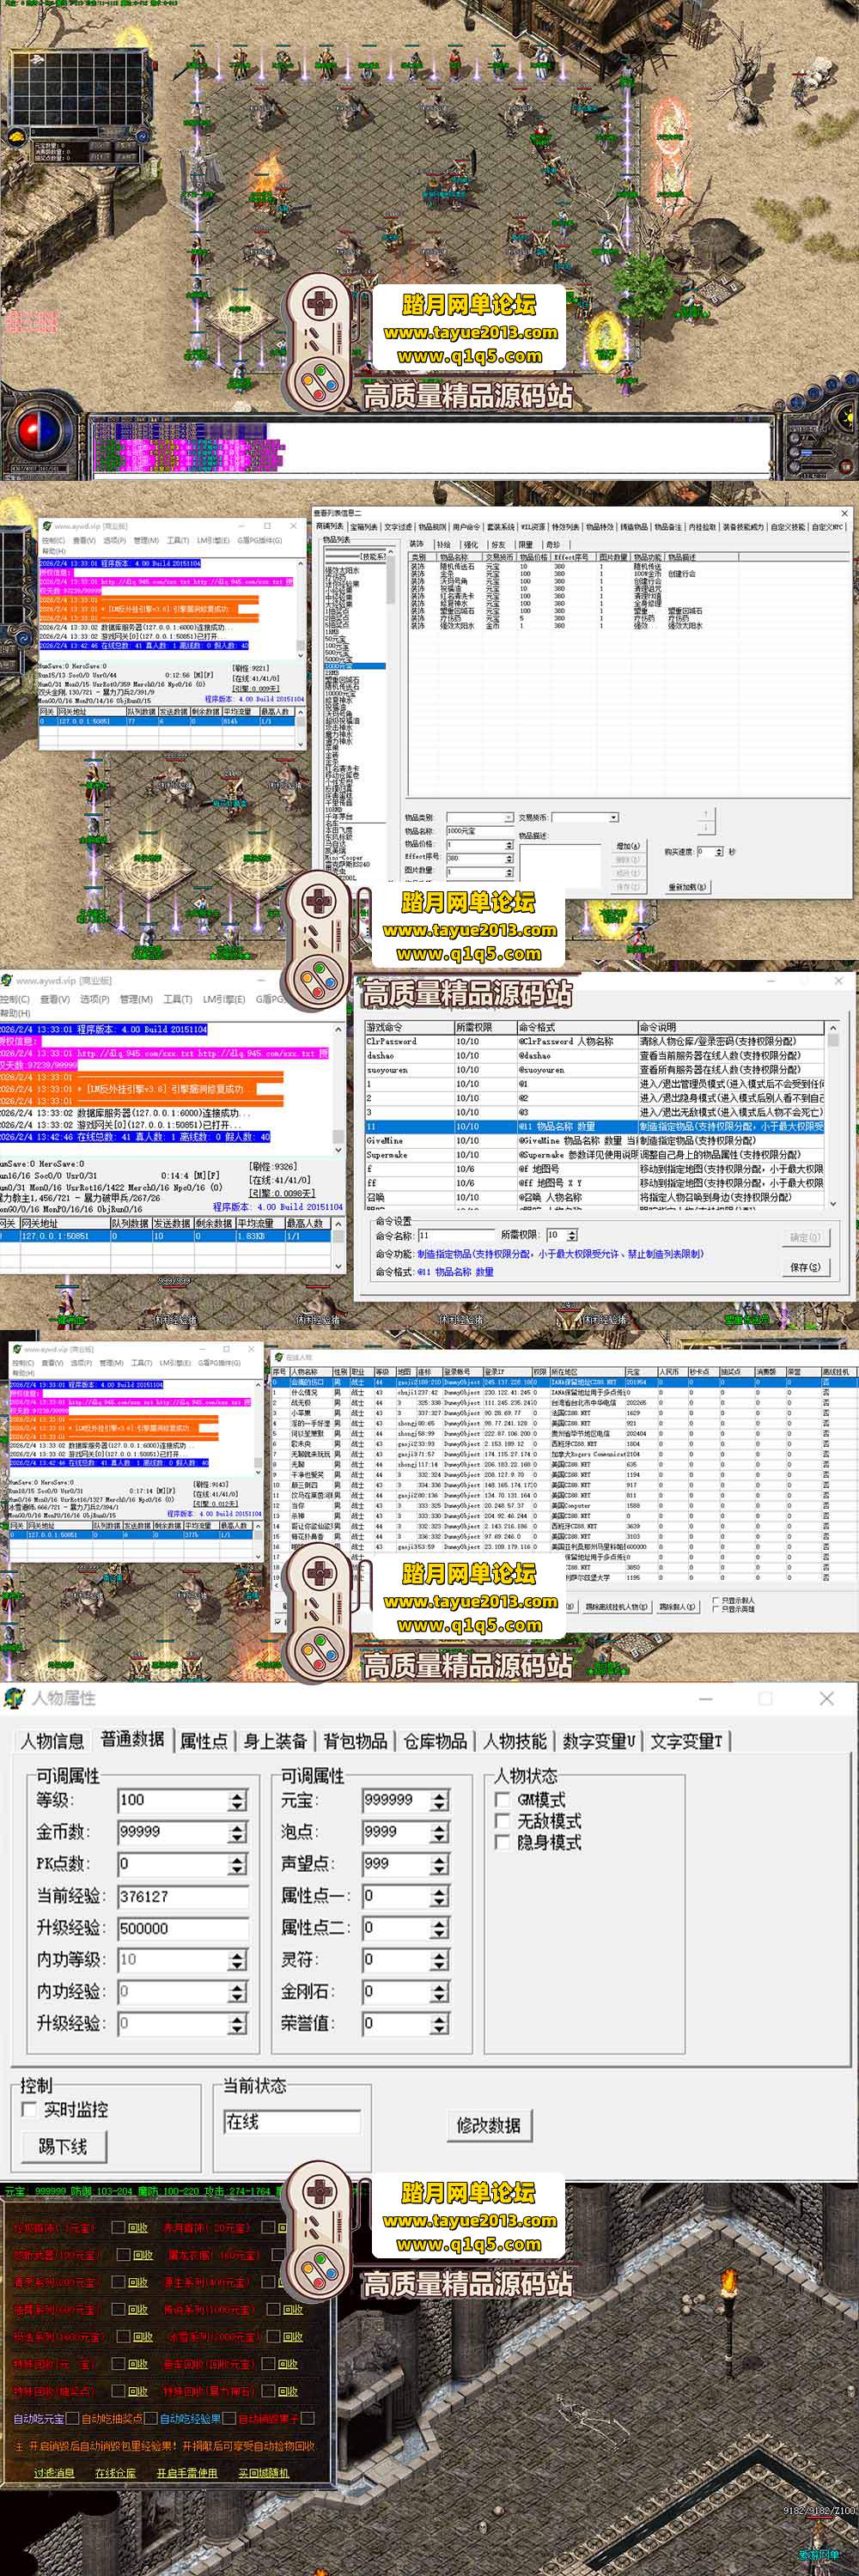Screen dimensions: 859x2576
Task: Select the GiveMine command row
Action: click(595, 1140)
